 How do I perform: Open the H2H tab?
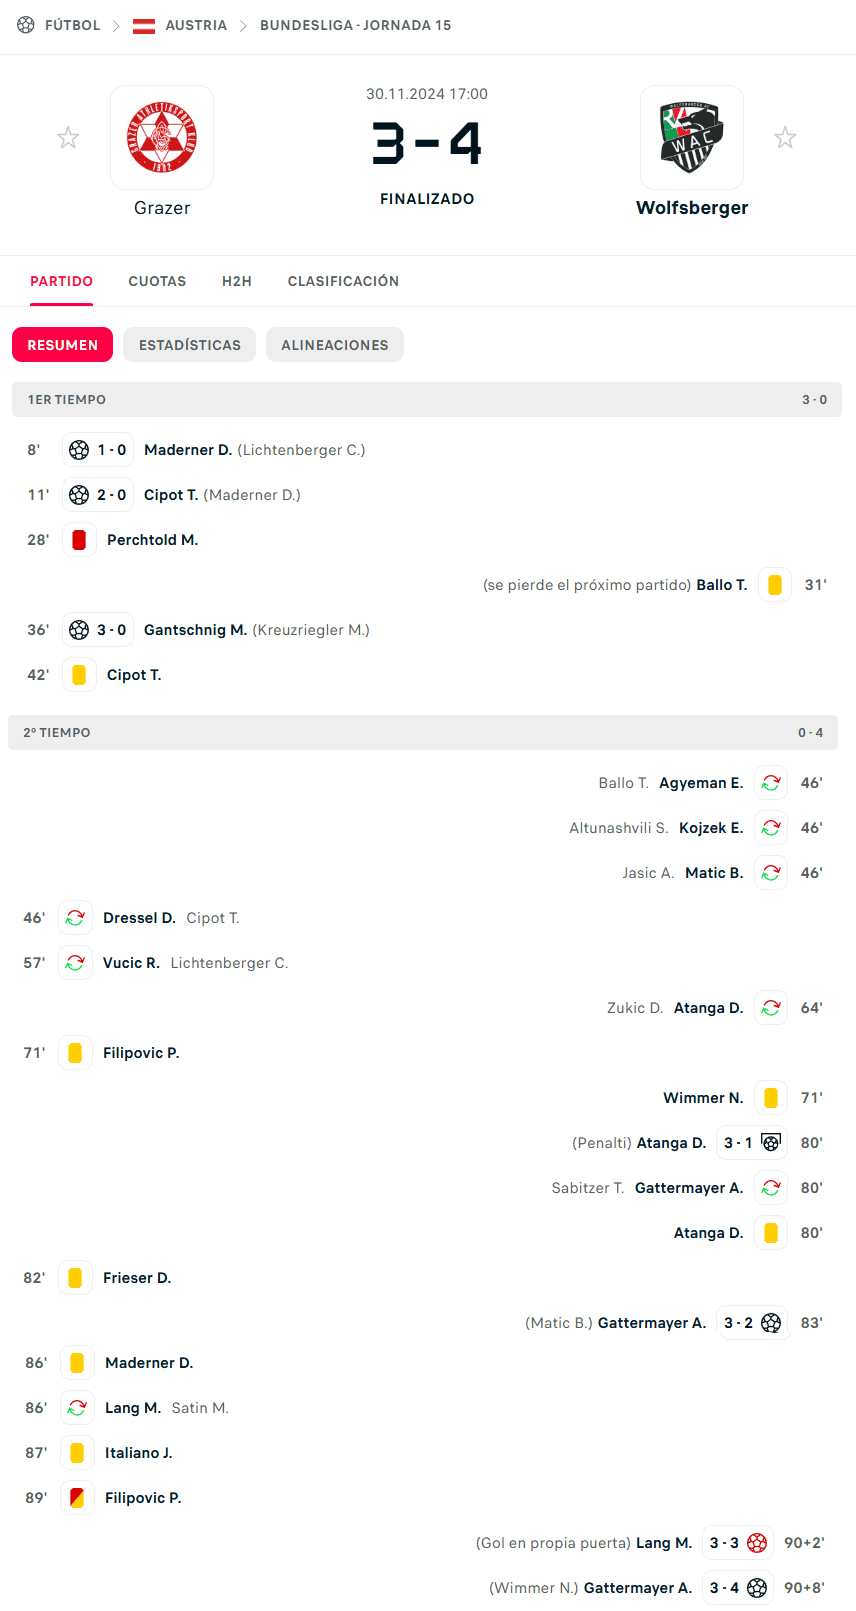pyautogui.click(x=237, y=281)
